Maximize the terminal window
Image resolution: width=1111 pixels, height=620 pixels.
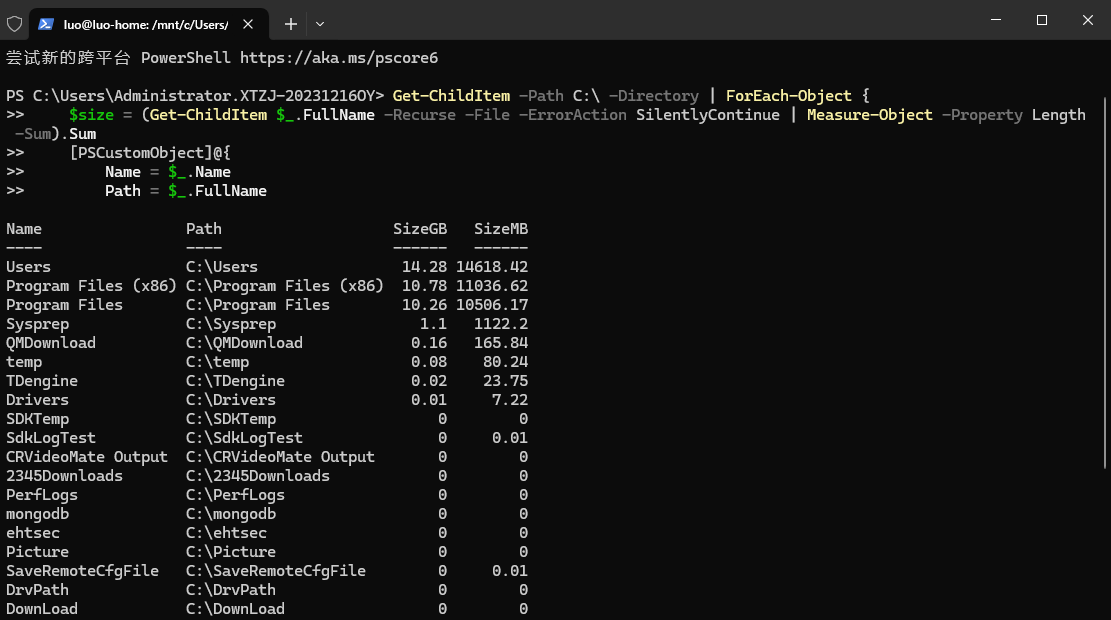point(1042,20)
